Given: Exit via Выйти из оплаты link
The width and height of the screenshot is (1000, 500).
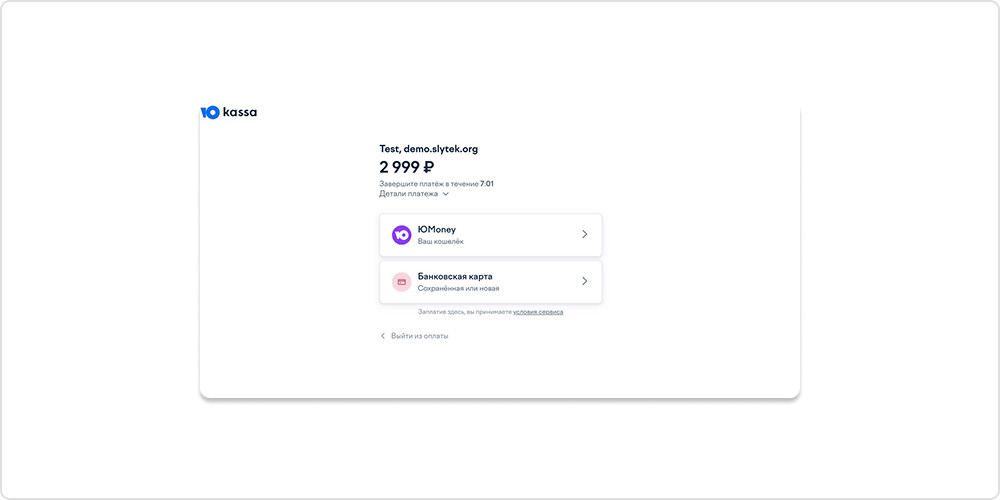Looking at the screenshot, I should click(x=419, y=336).
